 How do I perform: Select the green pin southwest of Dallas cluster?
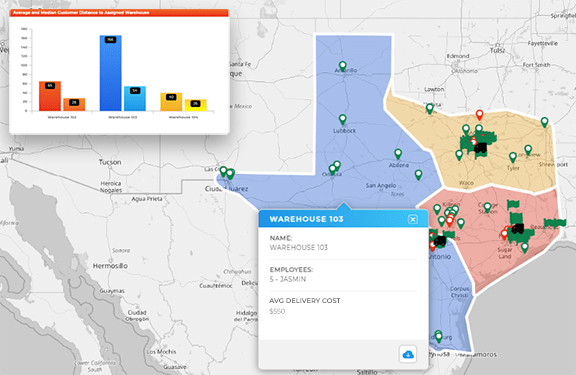[459, 155]
